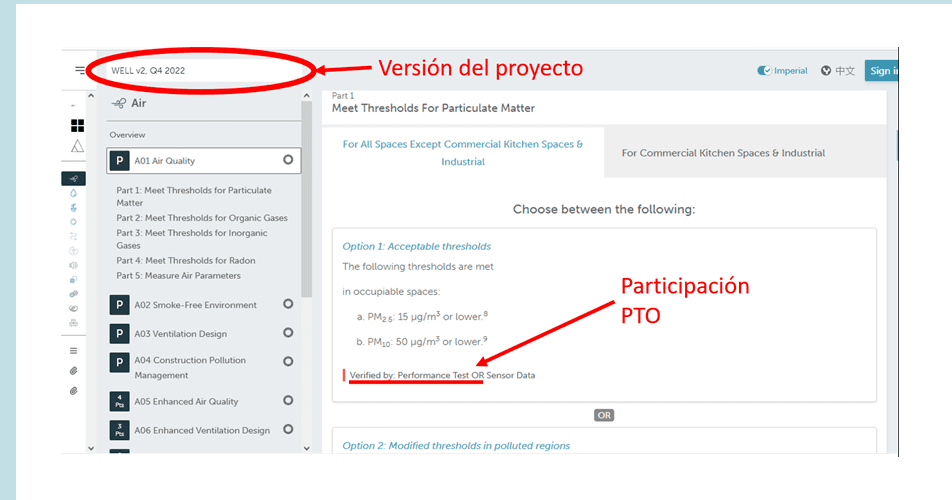Toggle the status circle for A03 Ventilation Design
Image resolution: width=952 pixels, height=500 pixels.
(288, 333)
